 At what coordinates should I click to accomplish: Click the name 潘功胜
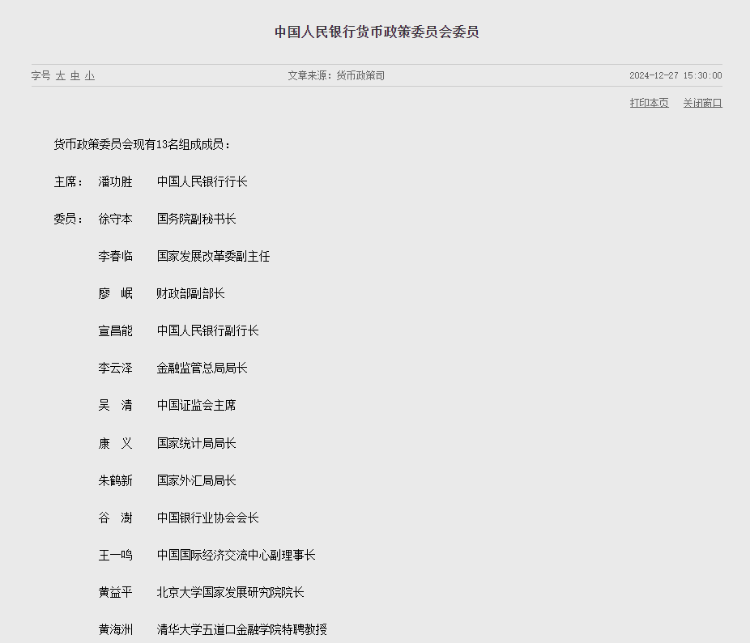[115, 182]
